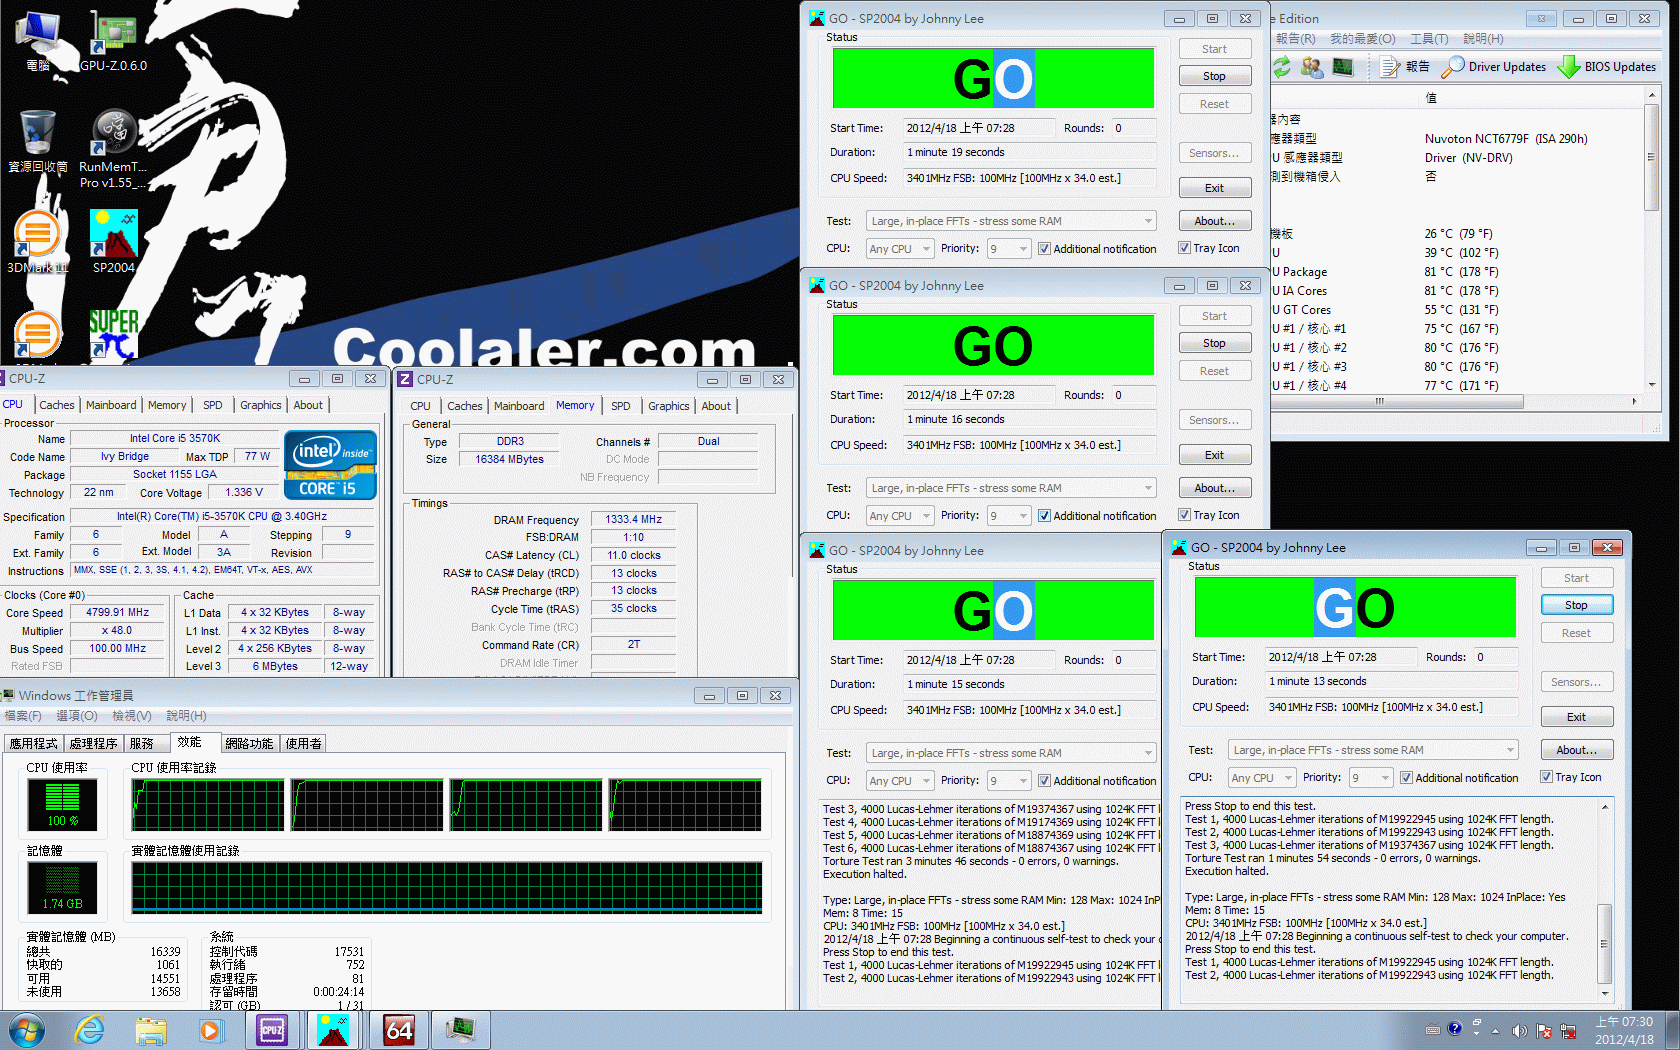The width and height of the screenshot is (1680, 1050).
Task: Switch to CPU-Z via its taskbar button
Action: (272, 1030)
